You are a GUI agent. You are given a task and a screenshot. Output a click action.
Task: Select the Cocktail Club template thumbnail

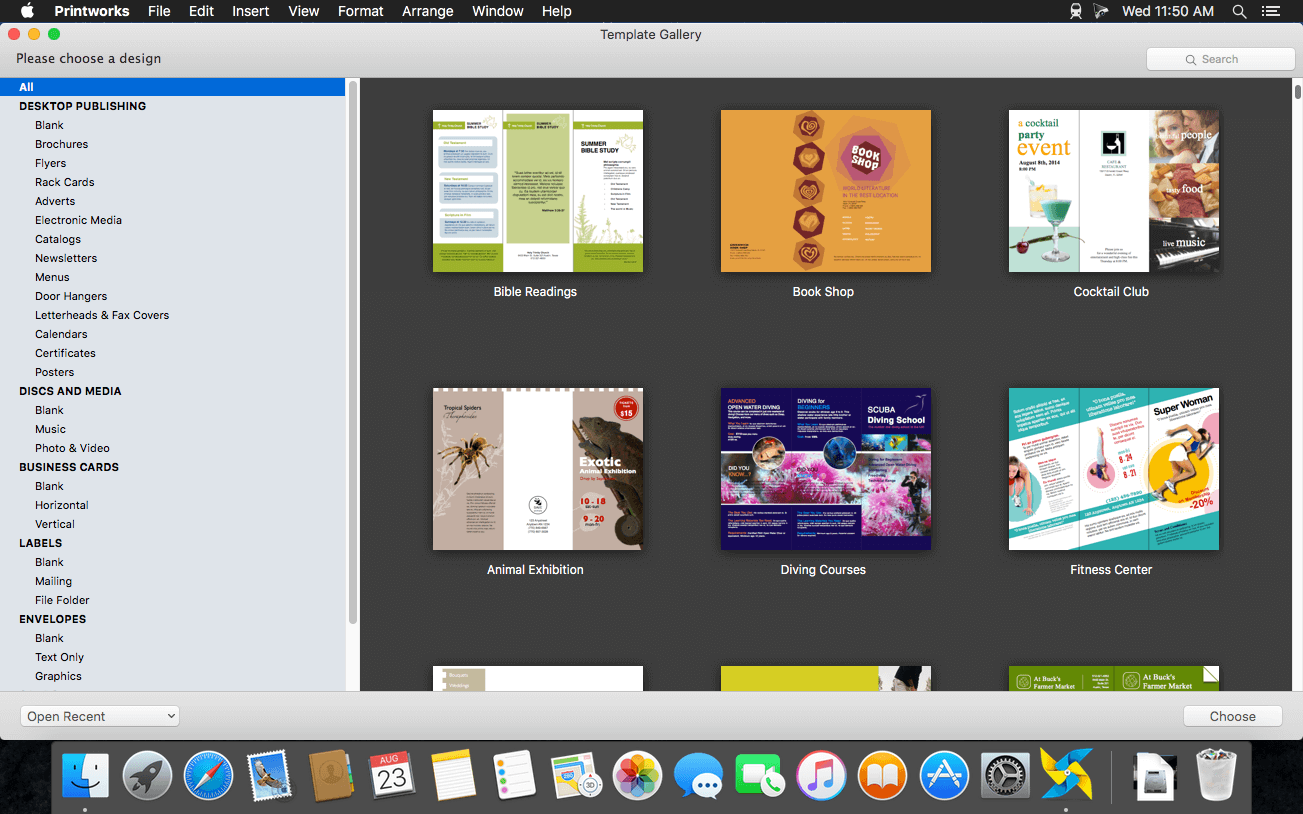tap(1114, 191)
